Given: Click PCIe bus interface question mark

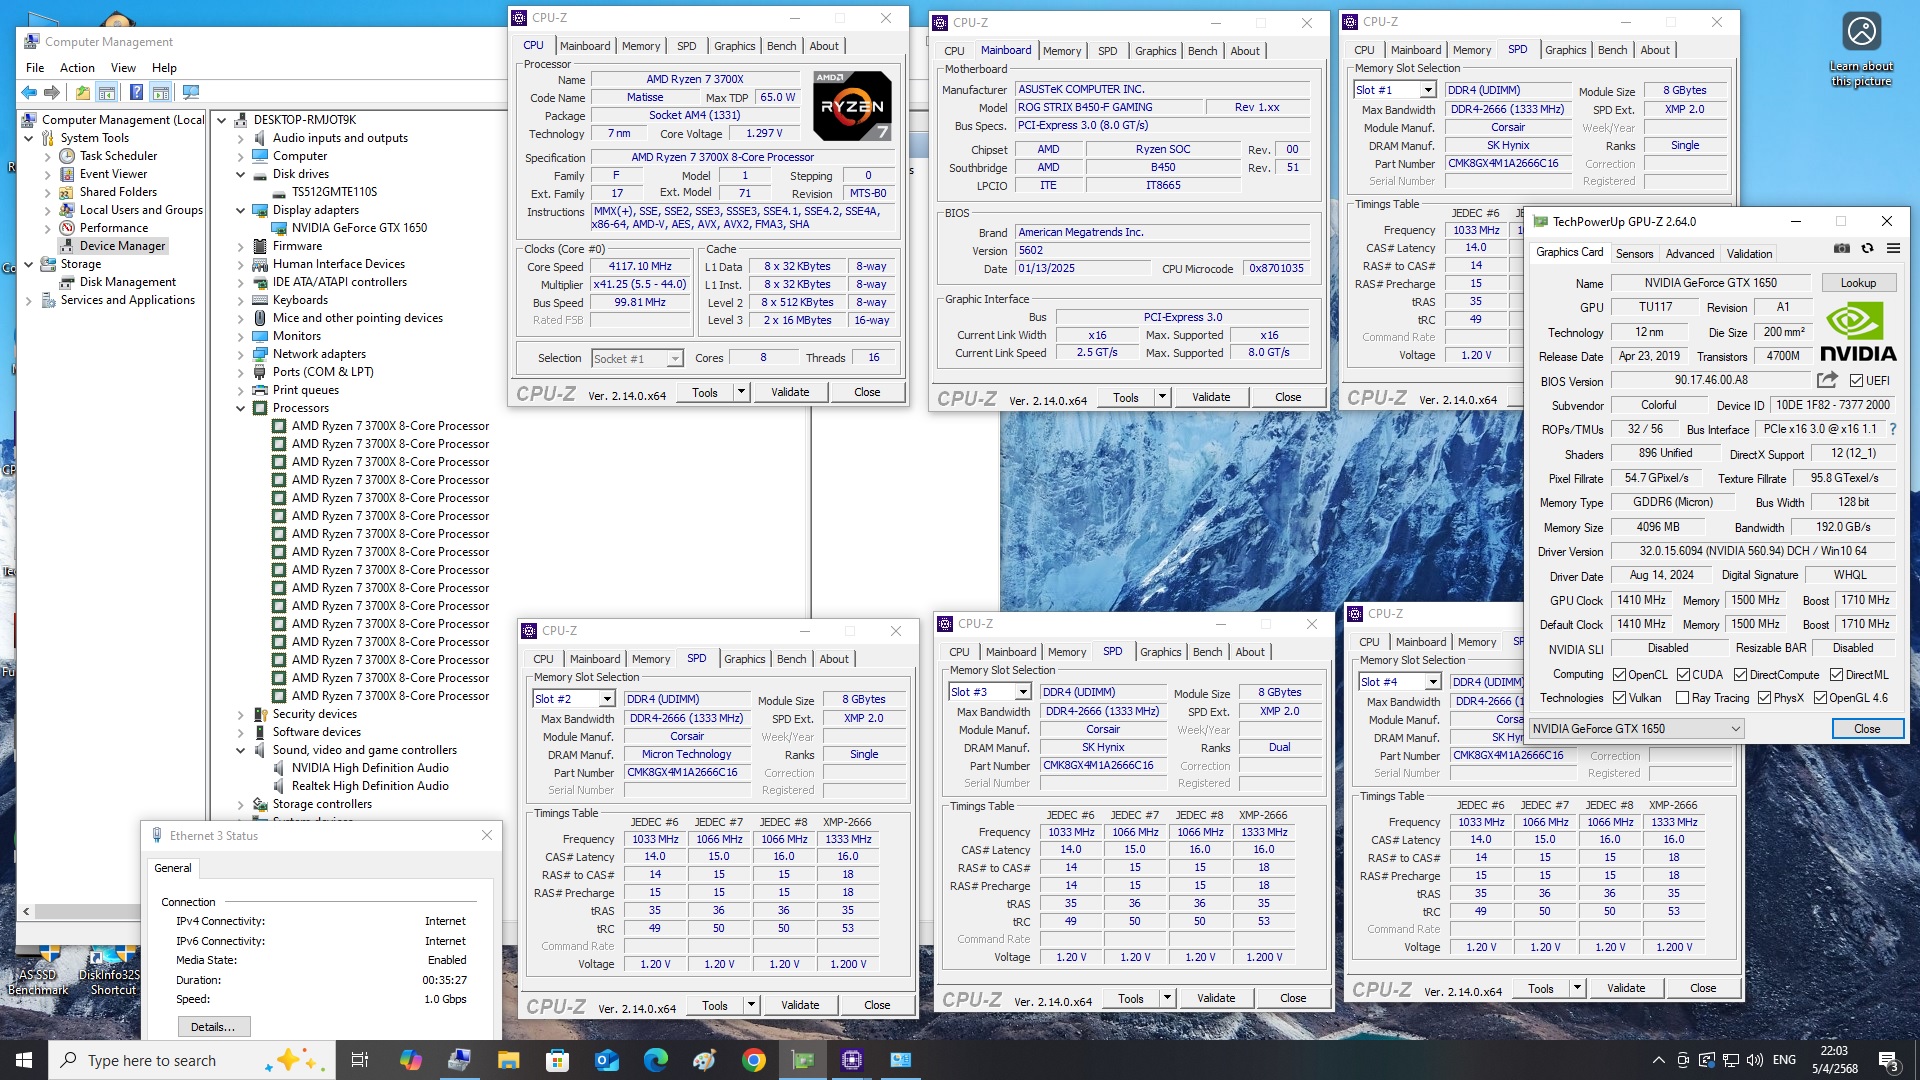Looking at the screenshot, I should tap(1892, 429).
